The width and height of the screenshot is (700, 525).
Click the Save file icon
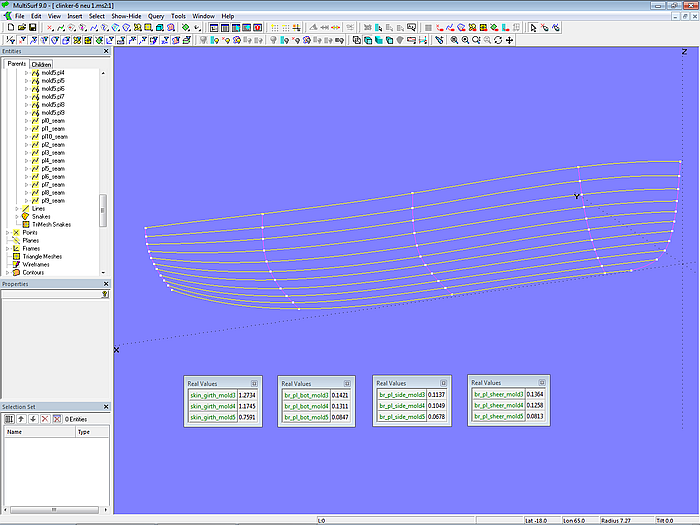(33, 28)
